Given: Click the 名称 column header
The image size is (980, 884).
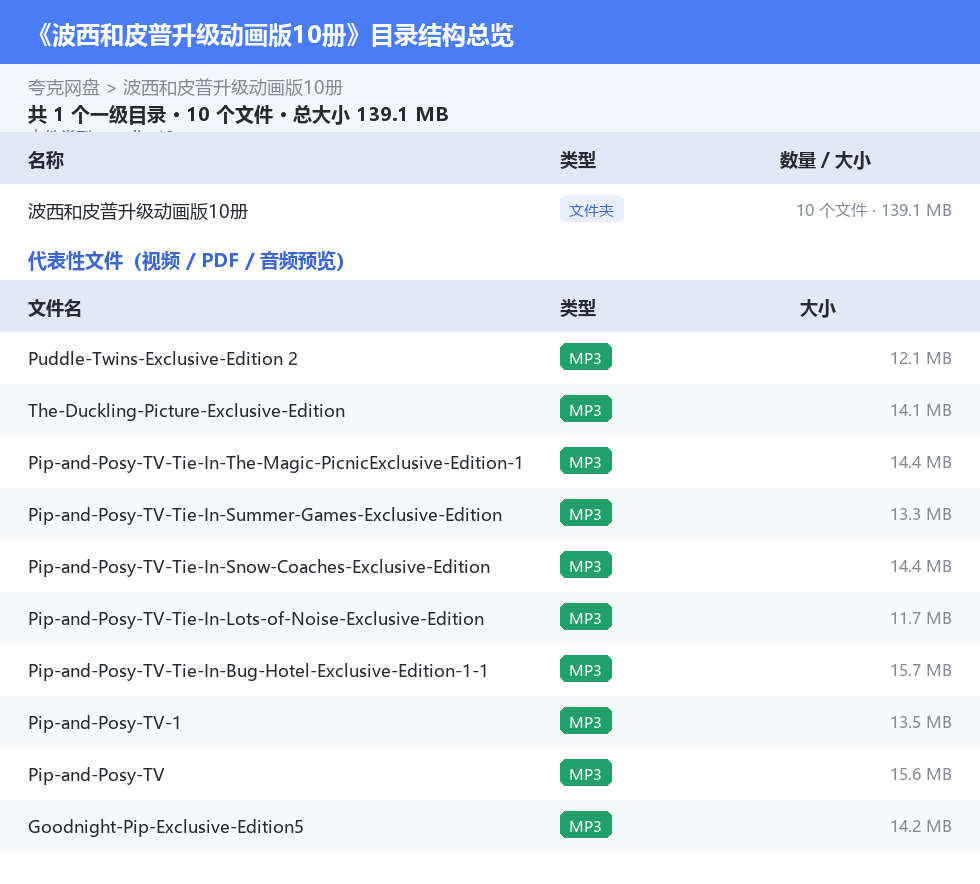Looking at the screenshot, I should click(x=46, y=160).
